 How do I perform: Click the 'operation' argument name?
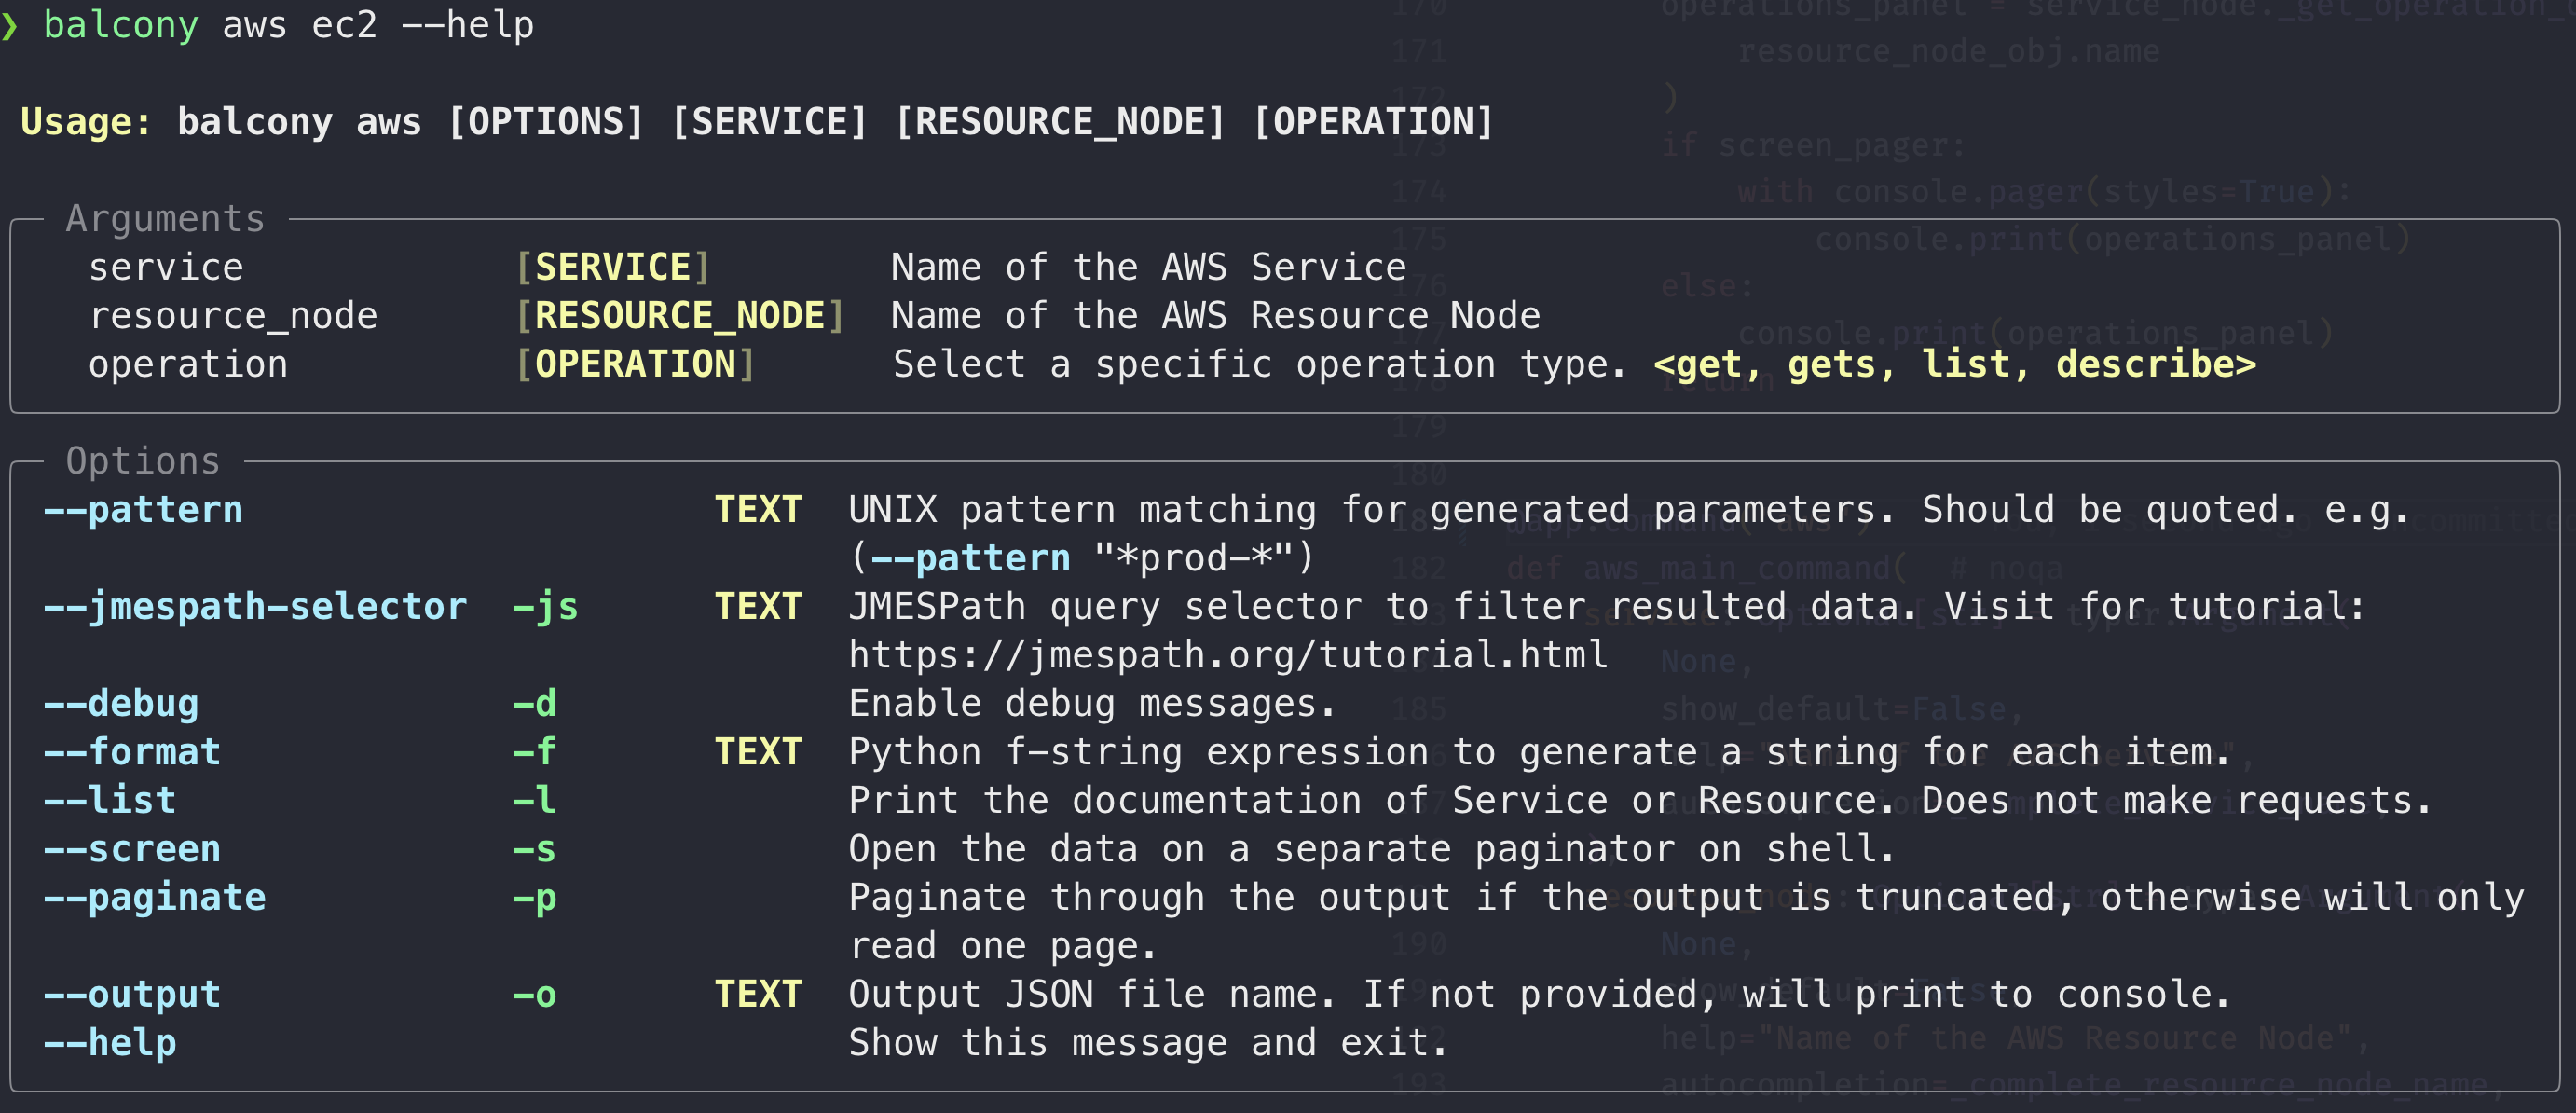click(188, 364)
